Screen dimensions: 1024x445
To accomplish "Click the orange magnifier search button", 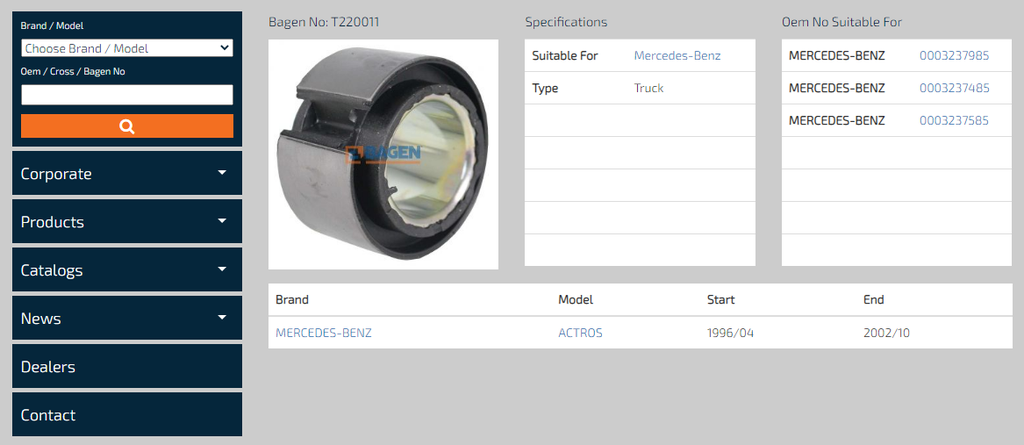I will (127, 126).
